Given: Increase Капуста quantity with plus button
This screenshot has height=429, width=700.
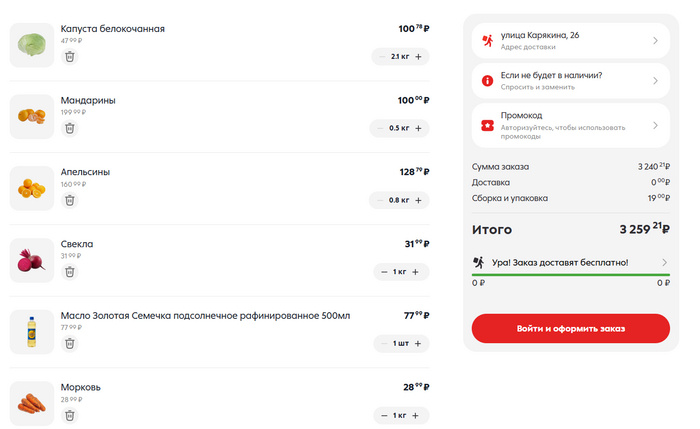Looking at the screenshot, I should coord(419,57).
